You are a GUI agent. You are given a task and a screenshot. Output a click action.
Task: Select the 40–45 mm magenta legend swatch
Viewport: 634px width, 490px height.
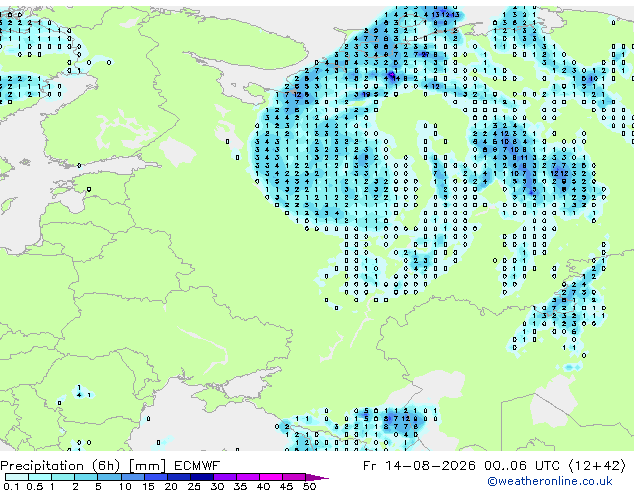pos(271,477)
